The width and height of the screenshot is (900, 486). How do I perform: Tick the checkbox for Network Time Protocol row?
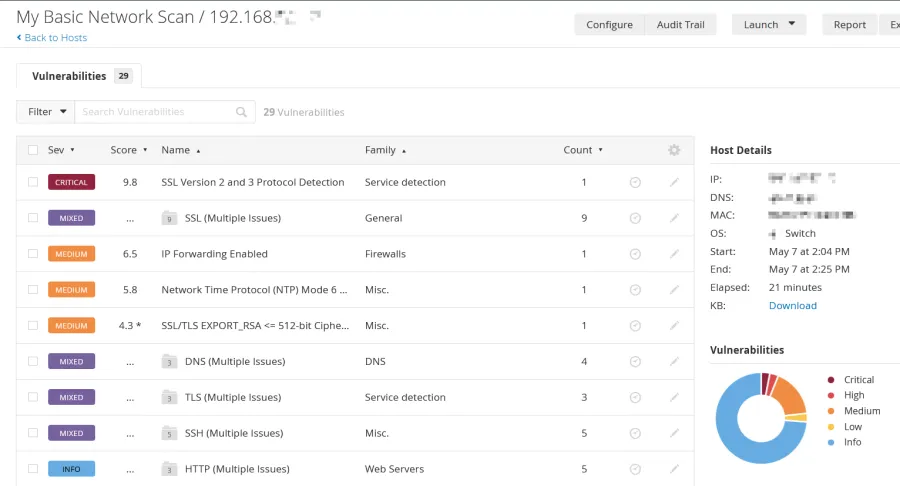click(x=33, y=290)
